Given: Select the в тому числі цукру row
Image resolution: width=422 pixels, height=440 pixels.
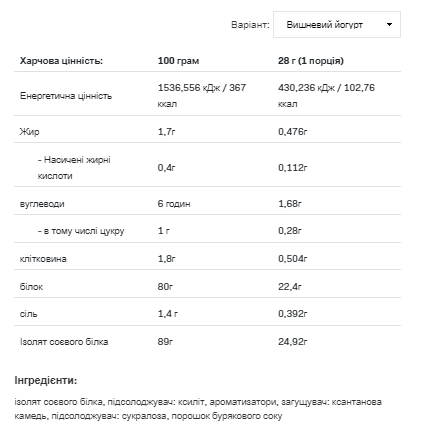Looking at the screenshot, I should (x=207, y=231).
